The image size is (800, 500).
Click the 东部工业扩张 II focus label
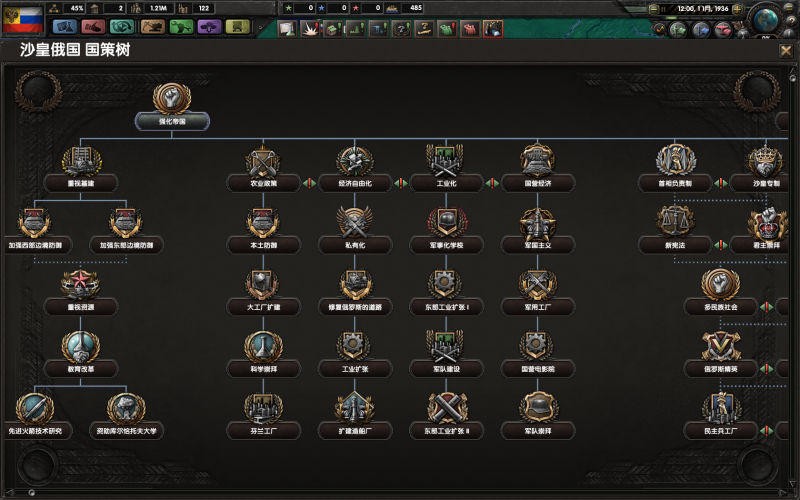coord(445,431)
